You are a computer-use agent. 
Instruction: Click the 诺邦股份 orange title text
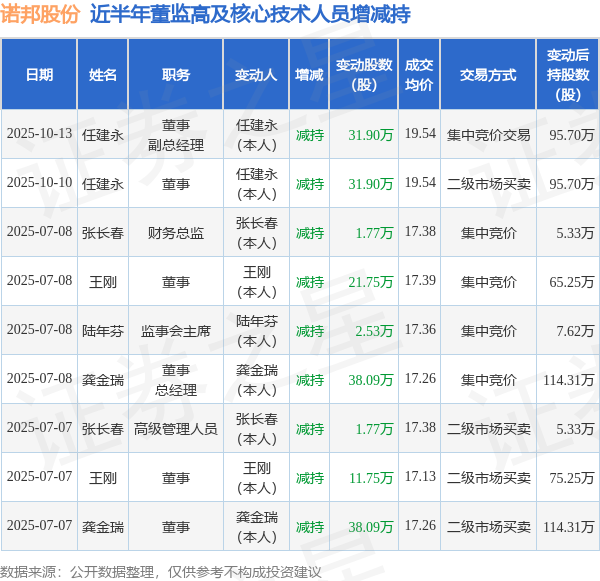[40, 15]
